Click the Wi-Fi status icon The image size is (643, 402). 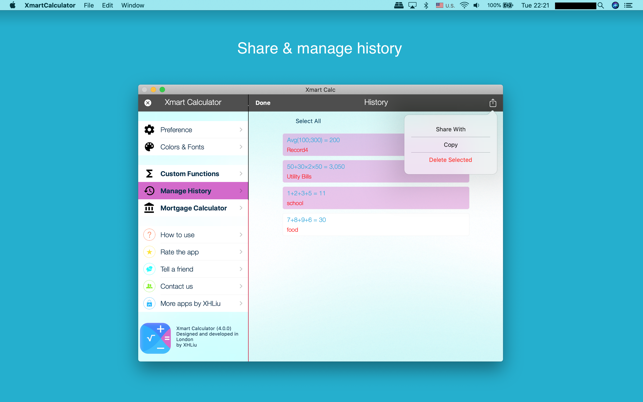[x=464, y=5]
